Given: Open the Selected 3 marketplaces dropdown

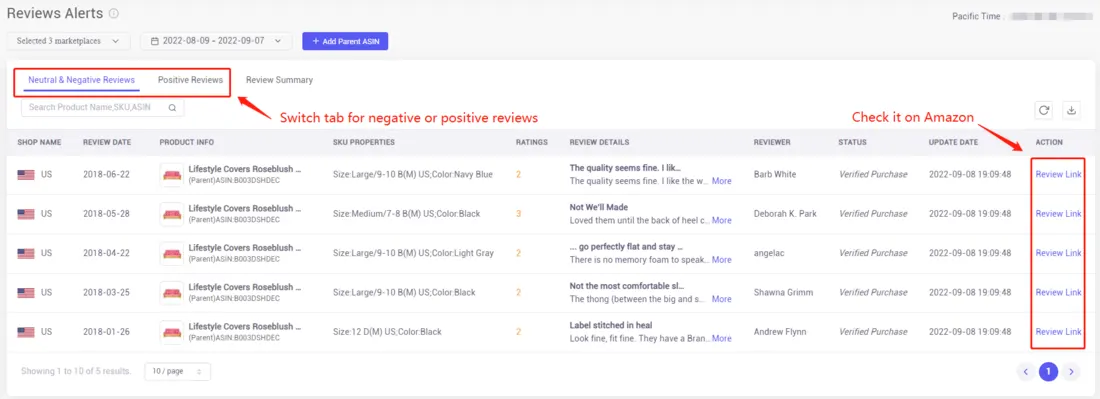Looking at the screenshot, I should [x=69, y=41].
